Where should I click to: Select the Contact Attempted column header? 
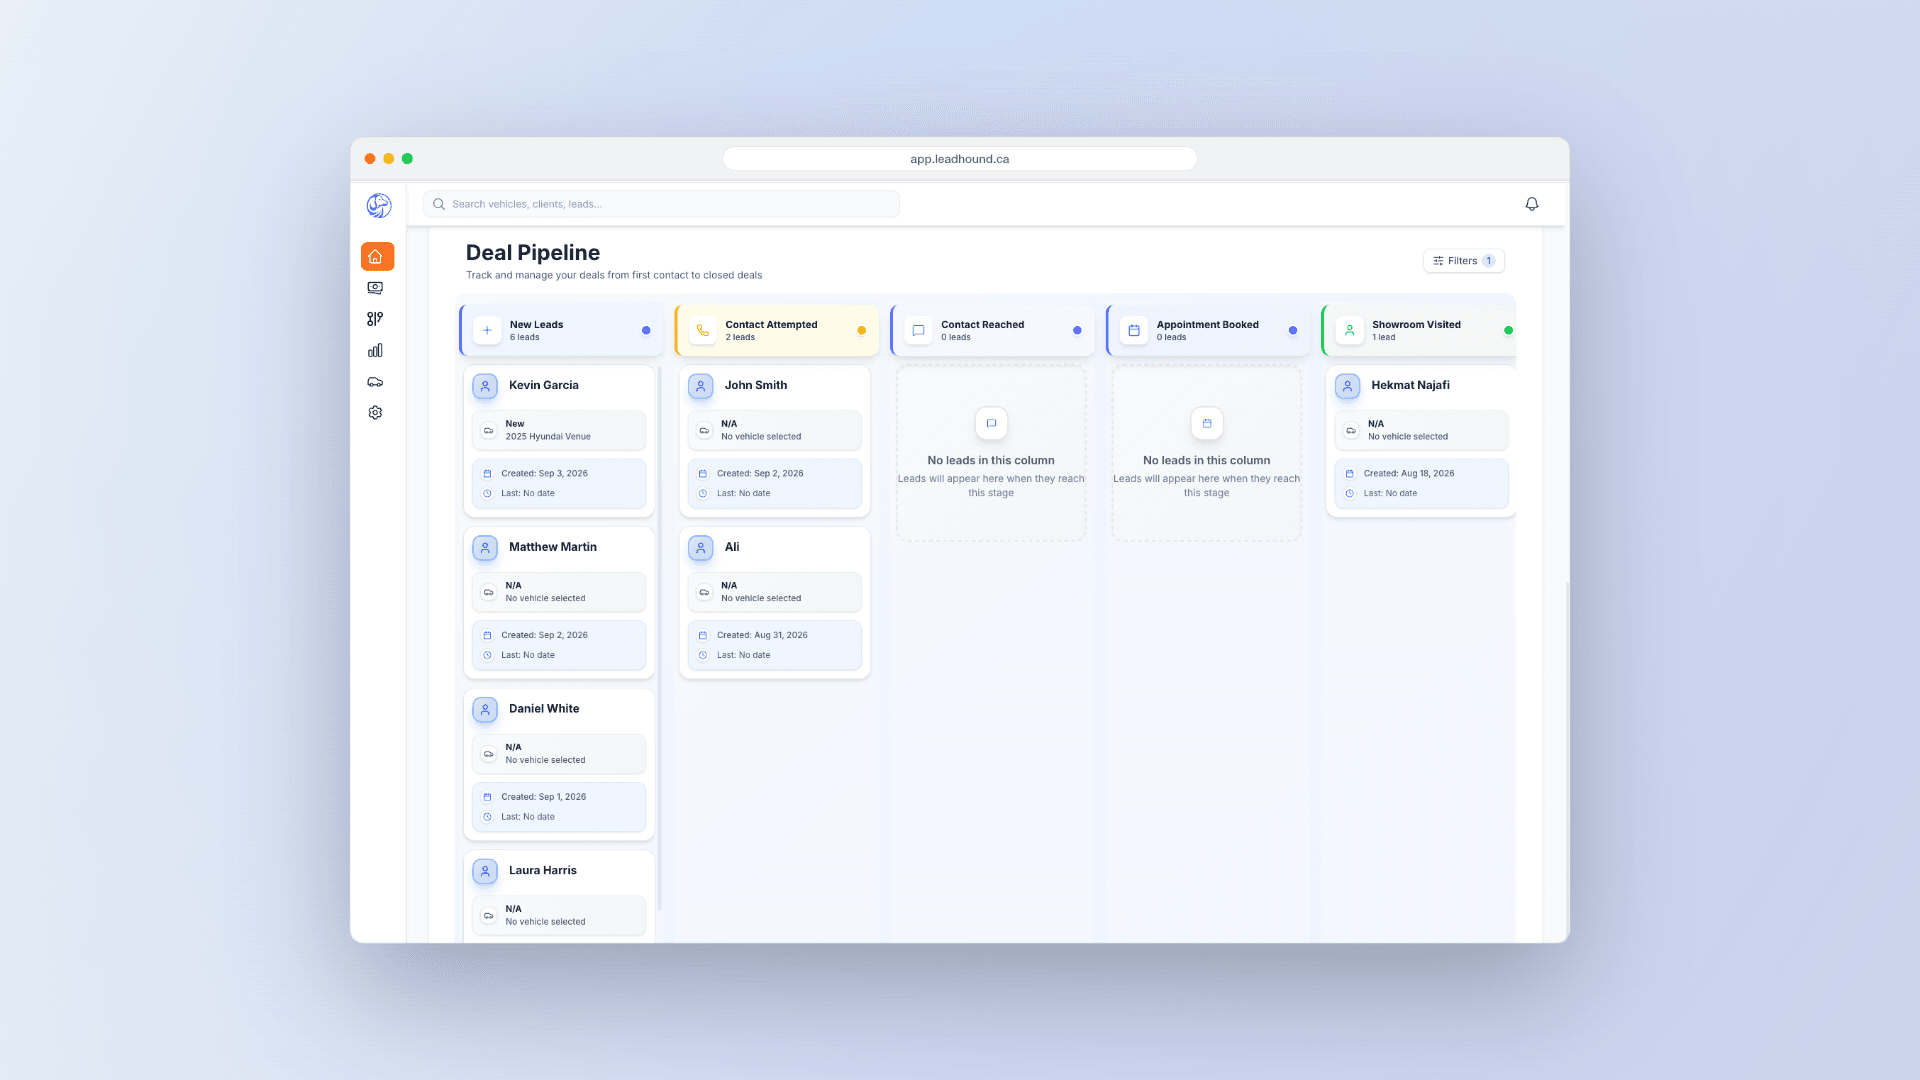[777, 330]
